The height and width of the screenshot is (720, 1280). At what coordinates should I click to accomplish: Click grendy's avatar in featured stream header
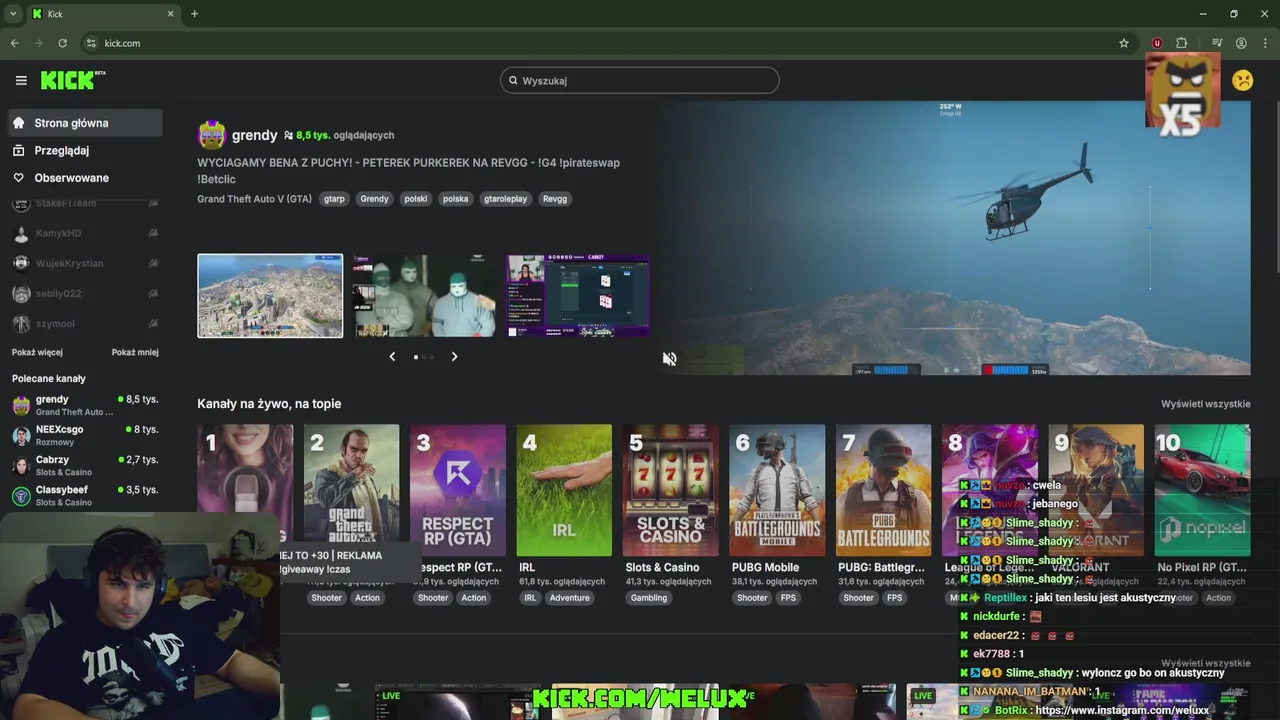click(x=211, y=135)
